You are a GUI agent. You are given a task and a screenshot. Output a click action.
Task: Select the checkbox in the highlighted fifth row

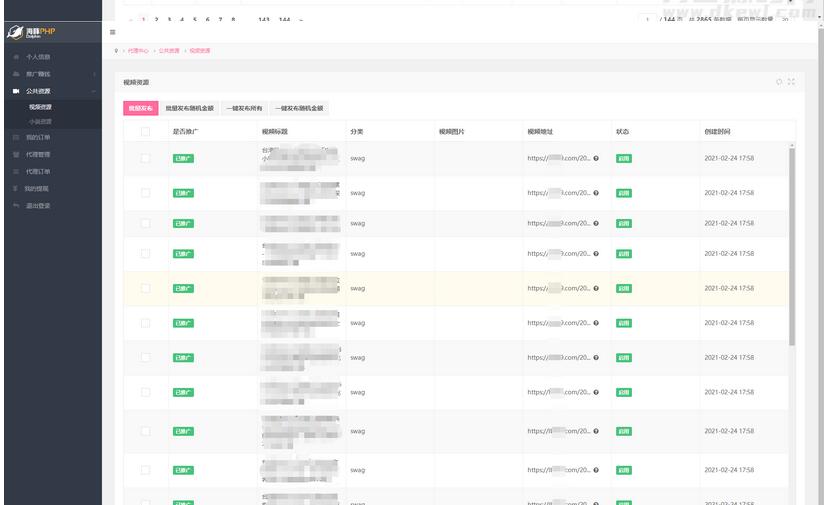click(x=145, y=288)
